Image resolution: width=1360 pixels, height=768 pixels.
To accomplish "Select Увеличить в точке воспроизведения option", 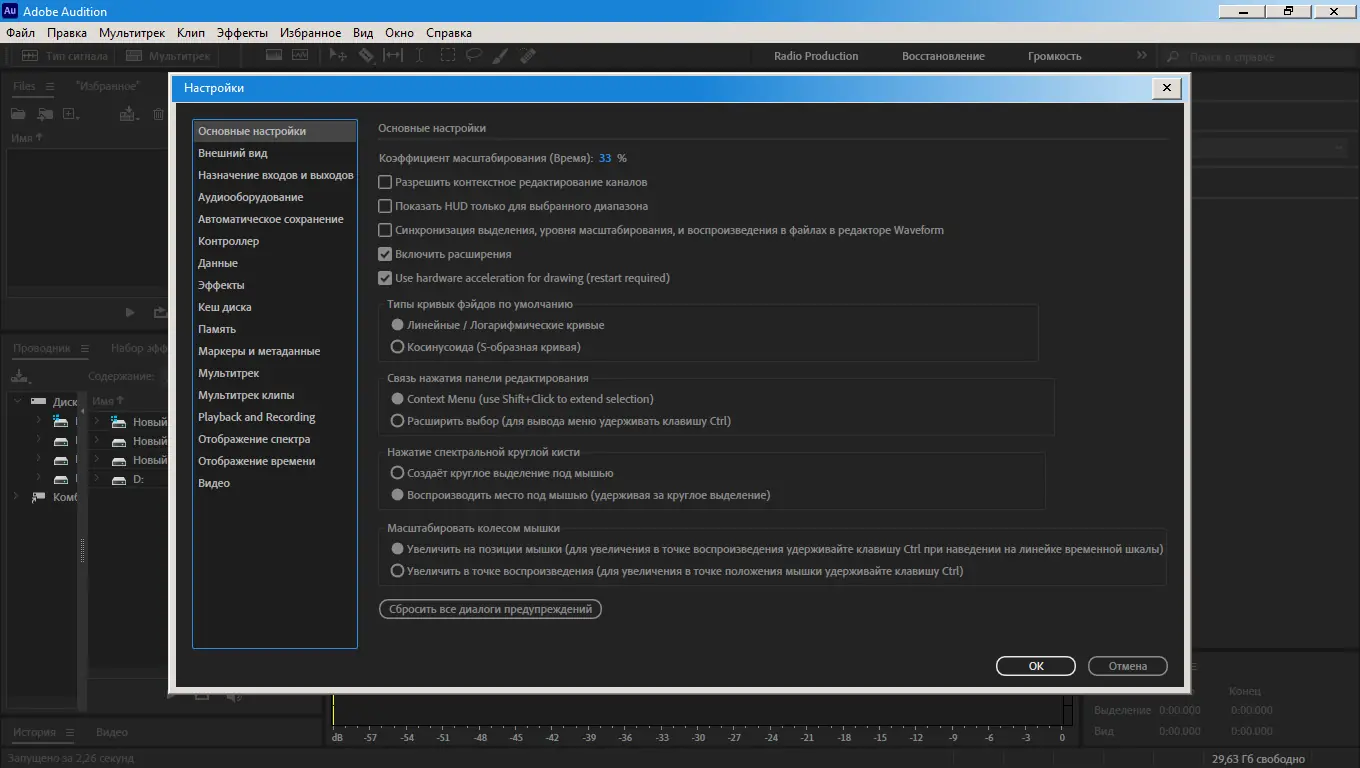I will pos(398,571).
